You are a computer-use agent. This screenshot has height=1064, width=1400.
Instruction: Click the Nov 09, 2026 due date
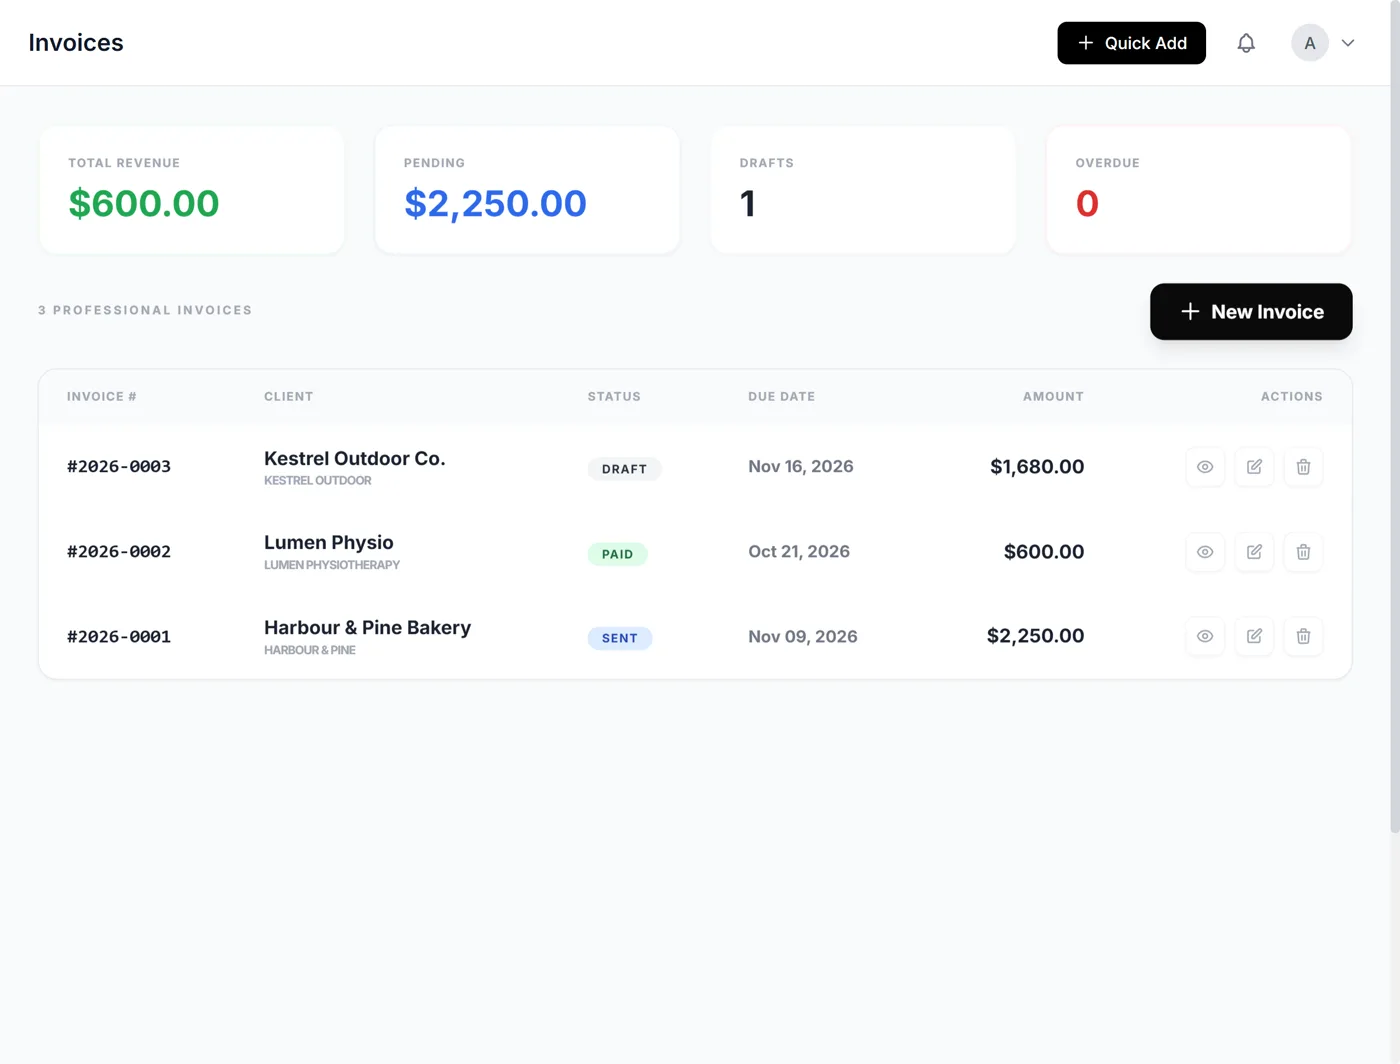click(x=803, y=637)
